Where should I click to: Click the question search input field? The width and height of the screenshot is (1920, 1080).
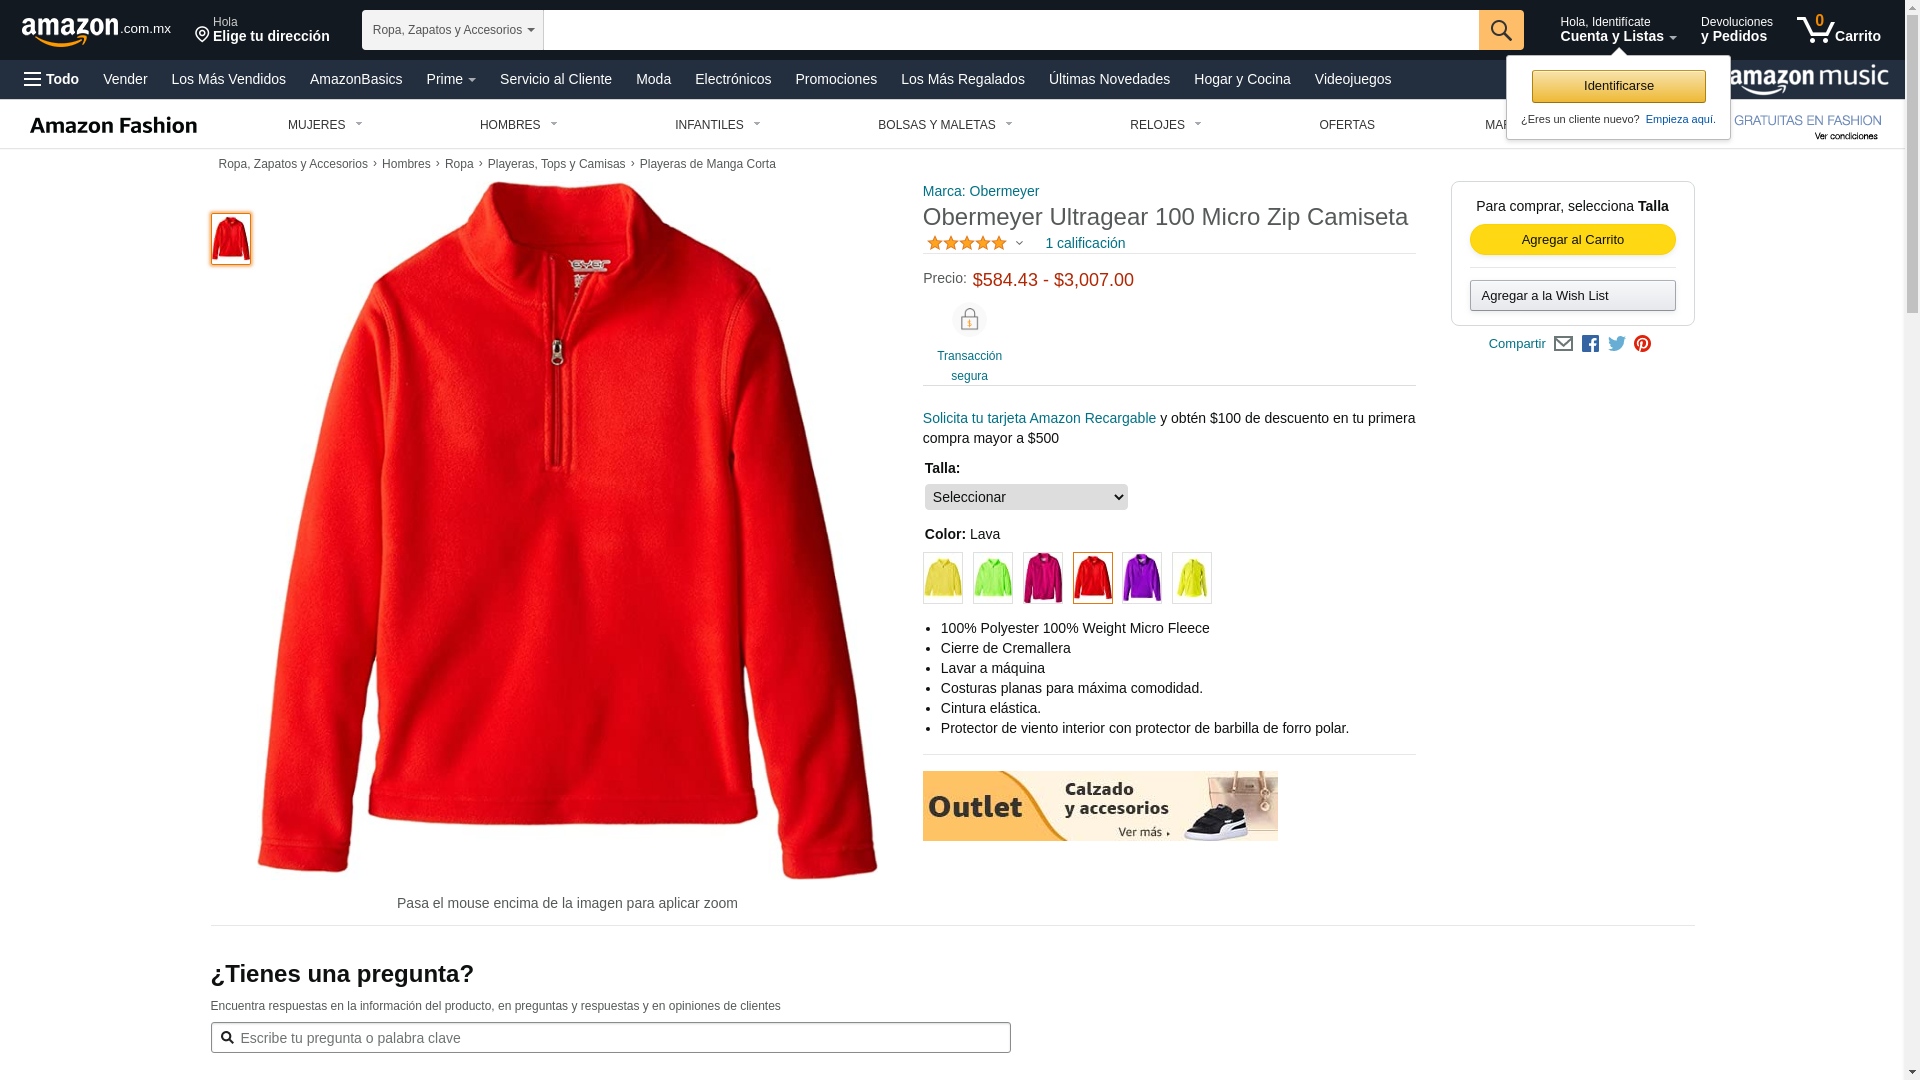(x=610, y=1038)
